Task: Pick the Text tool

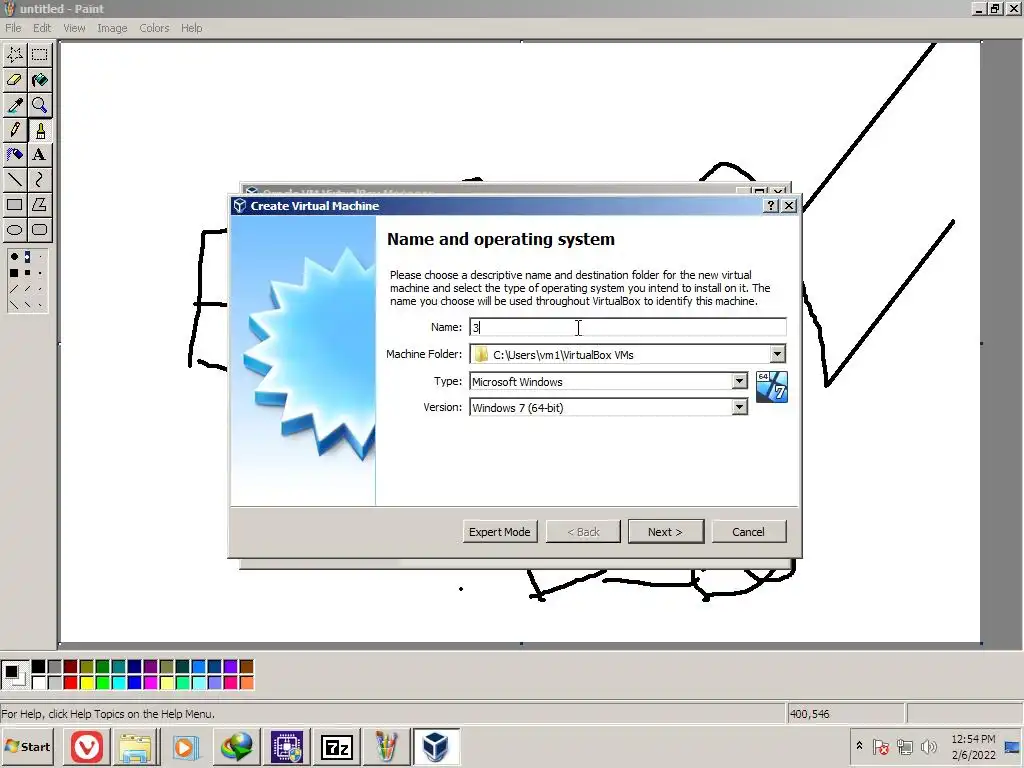Action: (x=39, y=155)
